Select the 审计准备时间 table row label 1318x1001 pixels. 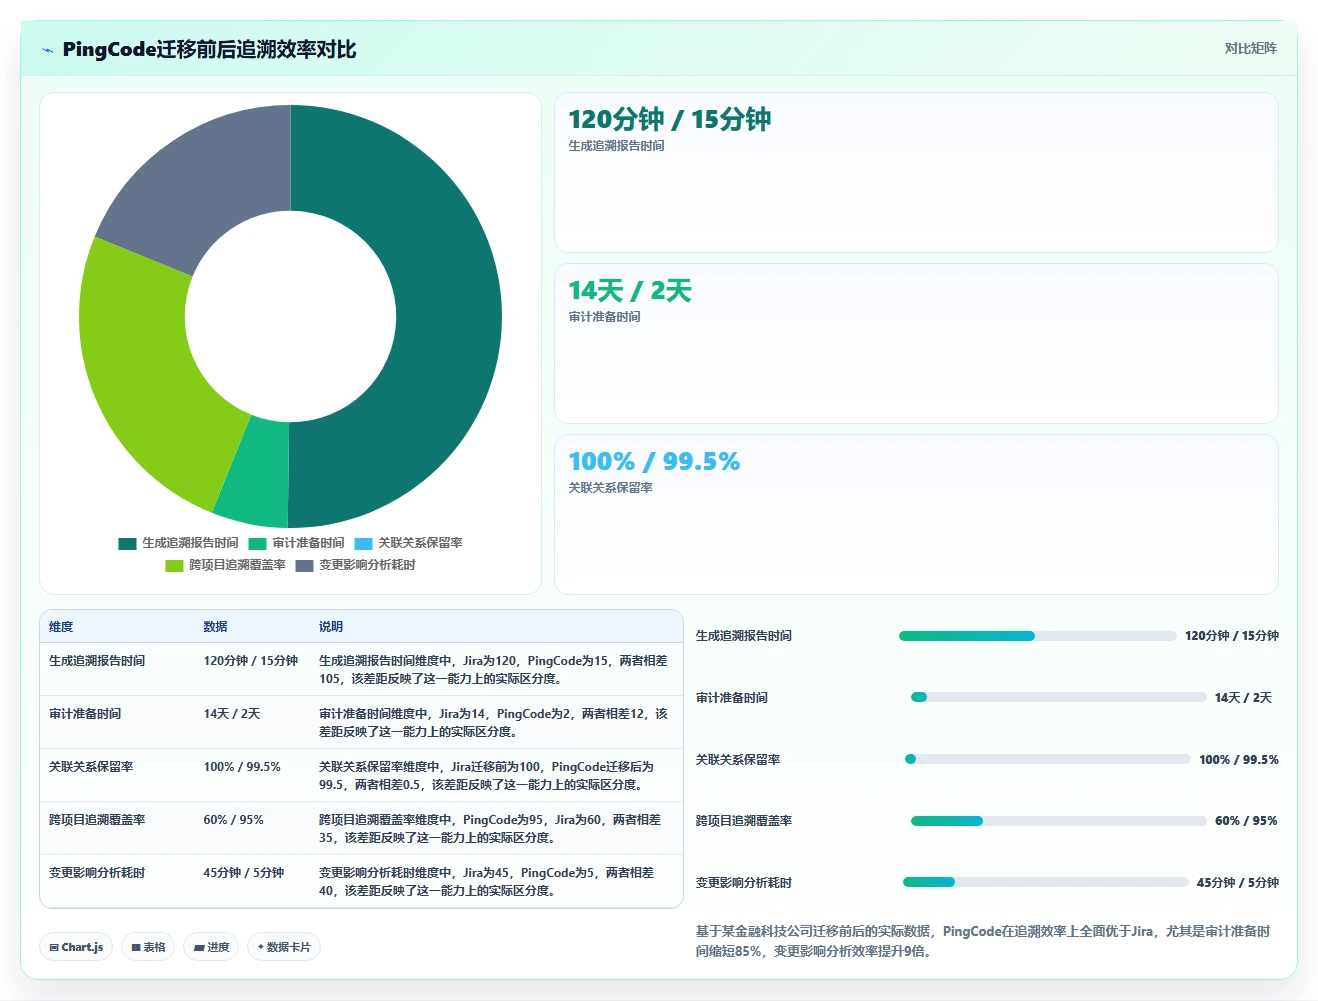(x=85, y=714)
